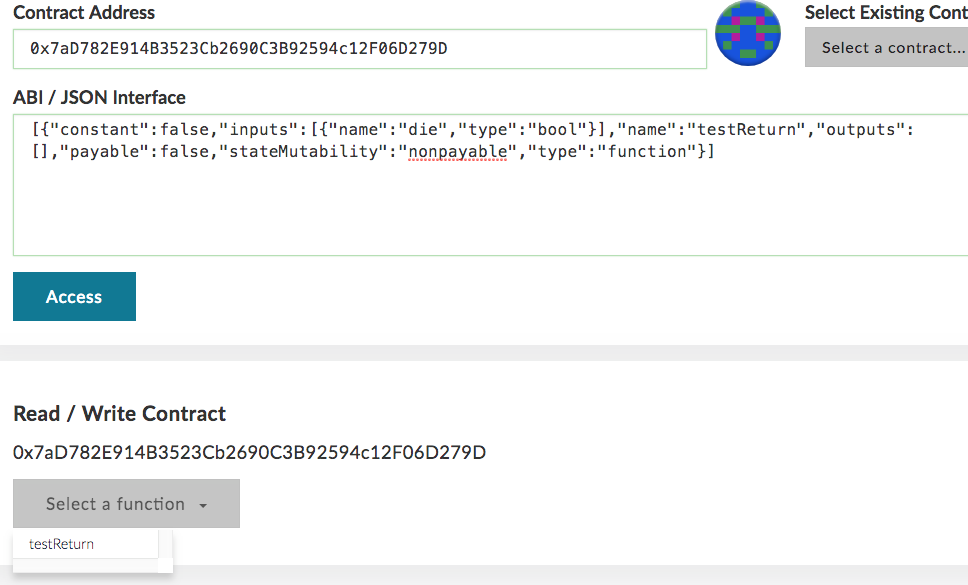Click inside the Contract Address field

coord(360,48)
